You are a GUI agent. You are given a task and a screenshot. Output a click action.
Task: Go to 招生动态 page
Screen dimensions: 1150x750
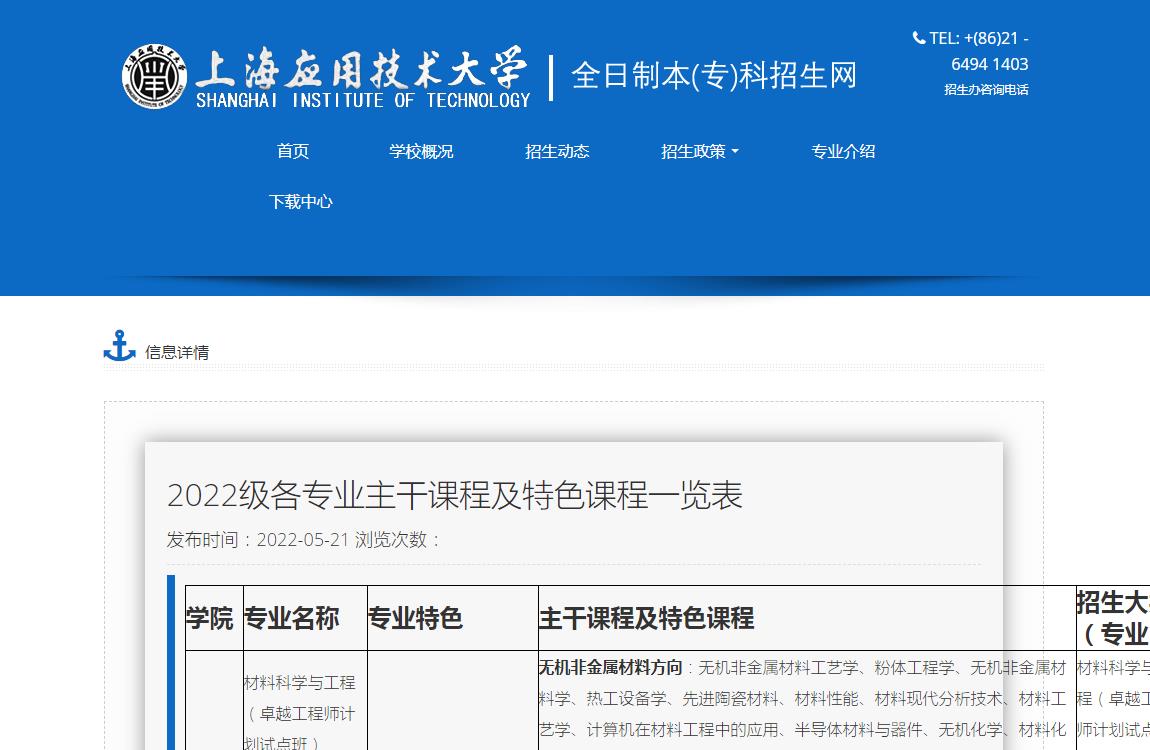557,151
